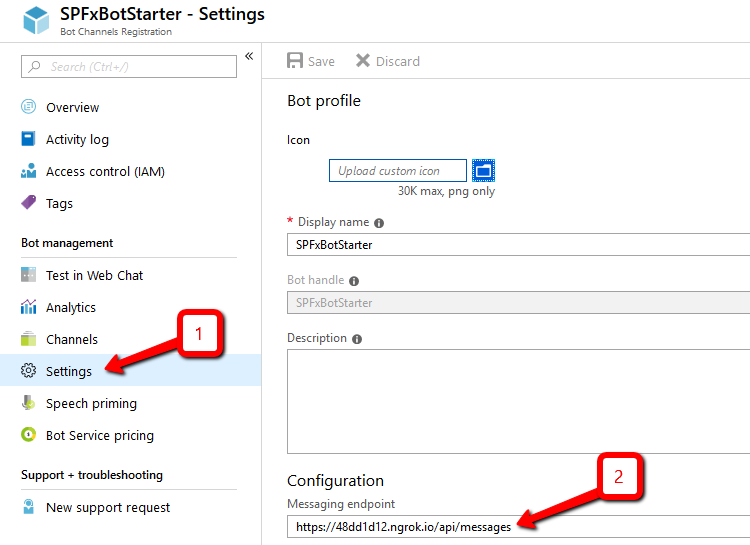Click the Save button
The height and width of the screenshot is (545, 750).
pos(311,61)
